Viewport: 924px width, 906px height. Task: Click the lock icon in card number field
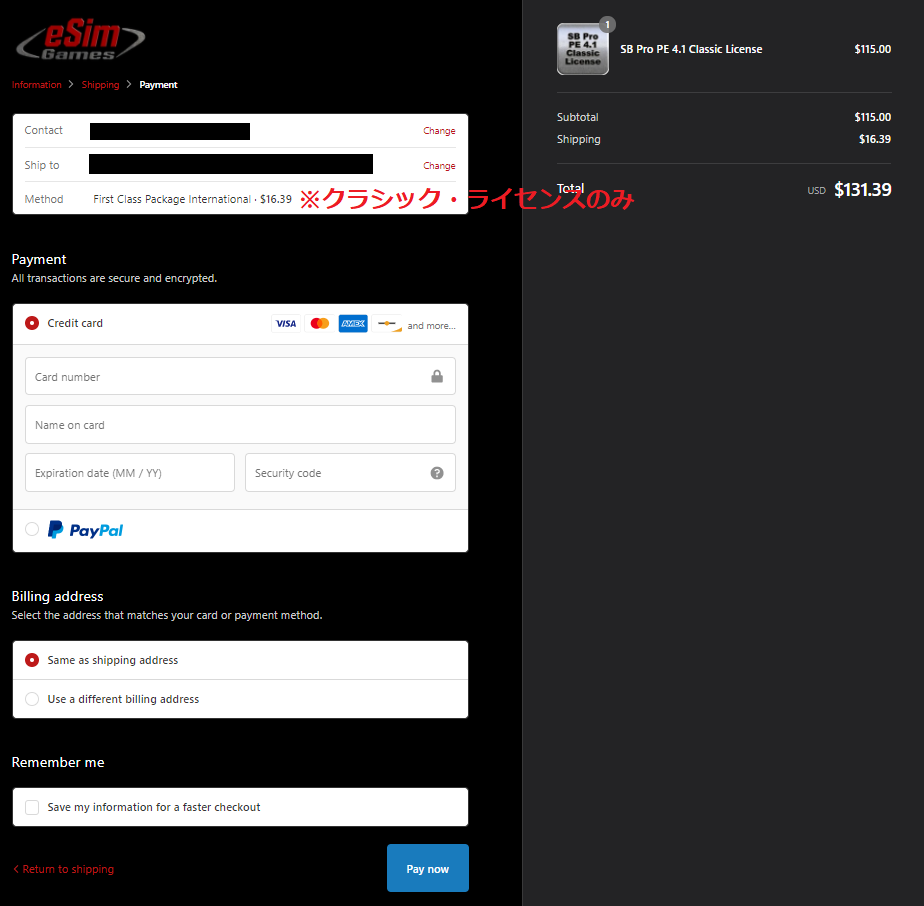point(437,376)
